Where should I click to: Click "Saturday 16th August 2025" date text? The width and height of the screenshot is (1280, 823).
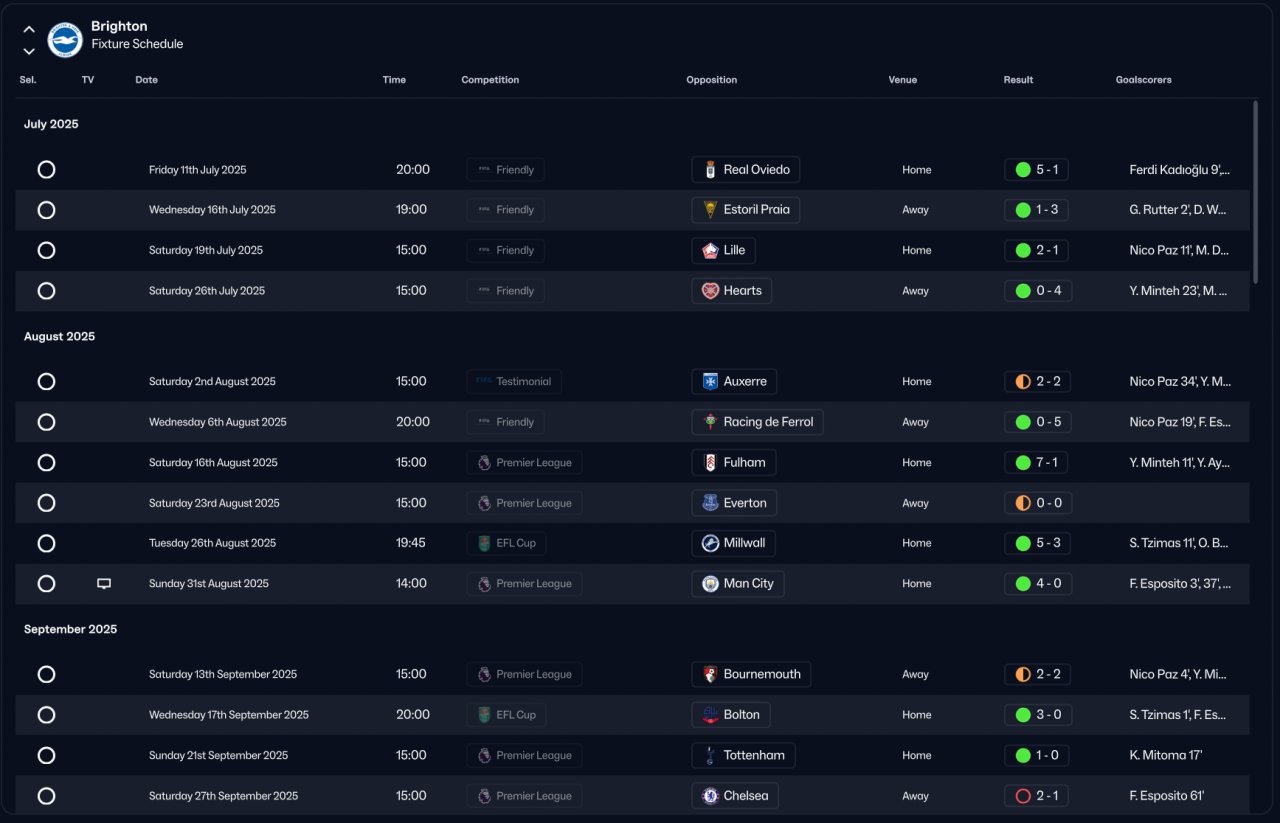pos(214,463)
